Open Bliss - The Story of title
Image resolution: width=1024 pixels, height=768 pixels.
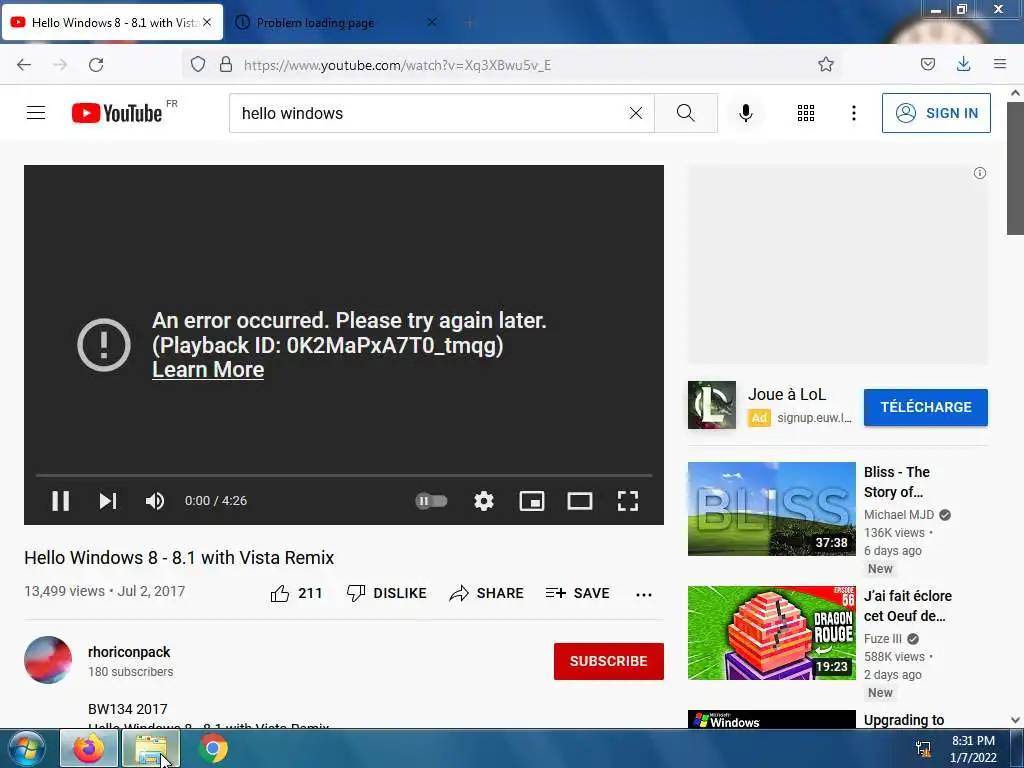coord(897,482)
